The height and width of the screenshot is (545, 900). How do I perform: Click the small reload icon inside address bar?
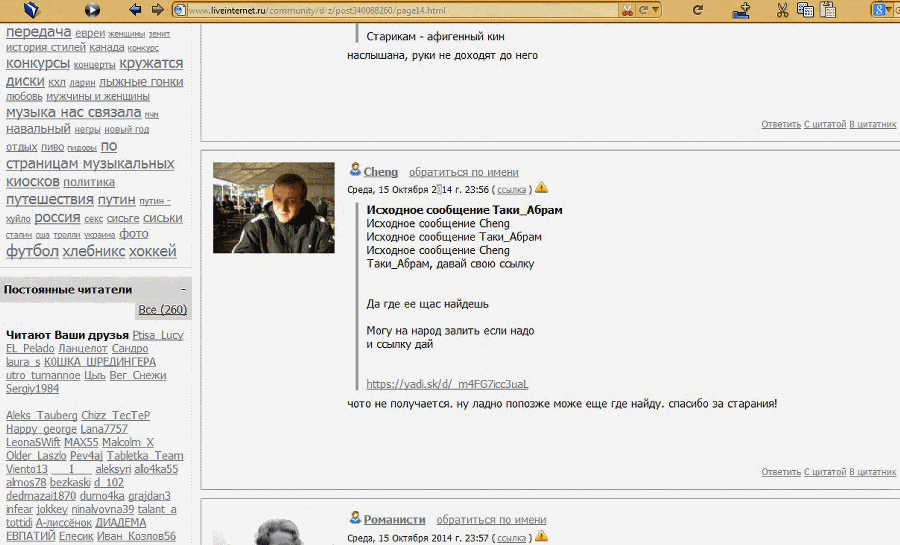tap(643, 10)
